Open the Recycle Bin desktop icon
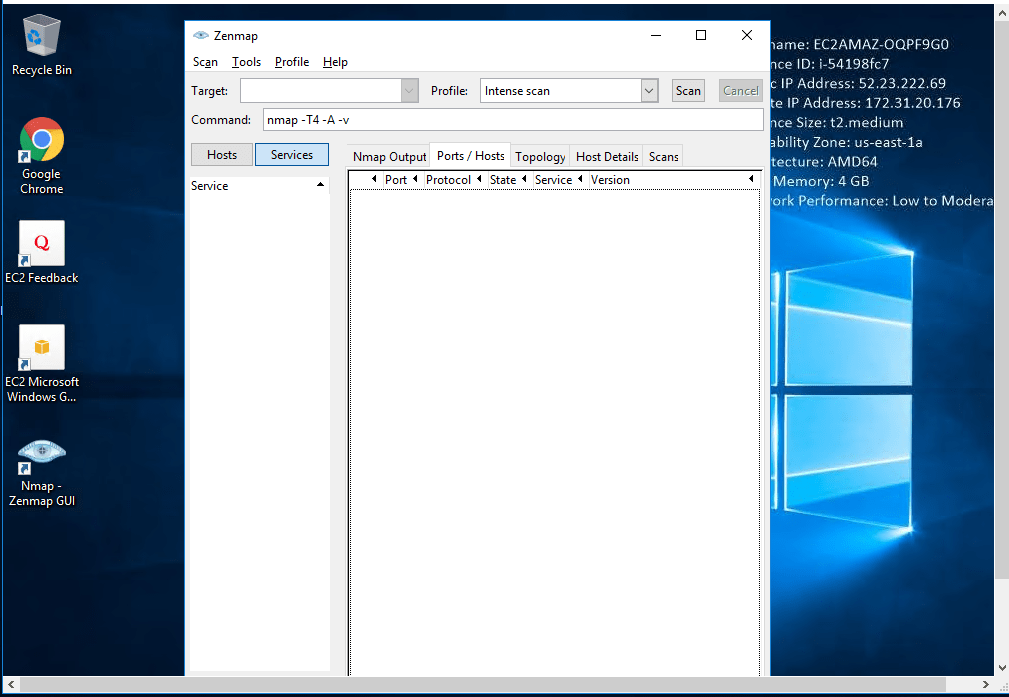Viewport: 1009px width, 697px height. (x=41, y=38)
